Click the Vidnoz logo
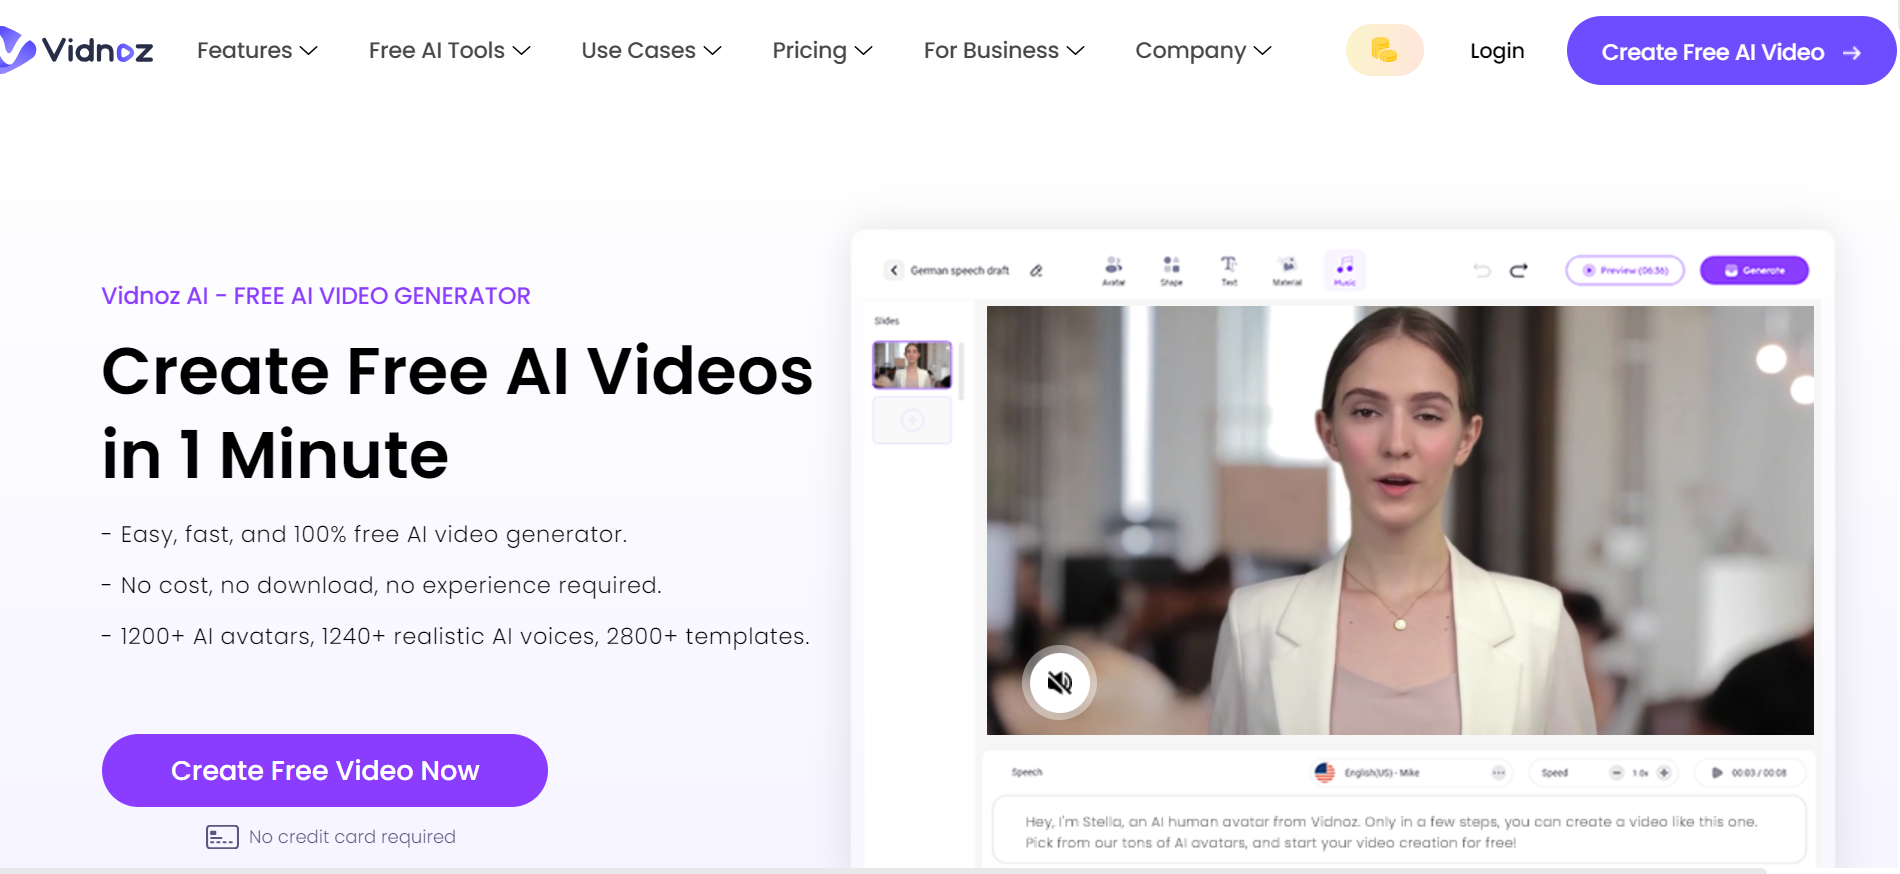 (76, 50)
